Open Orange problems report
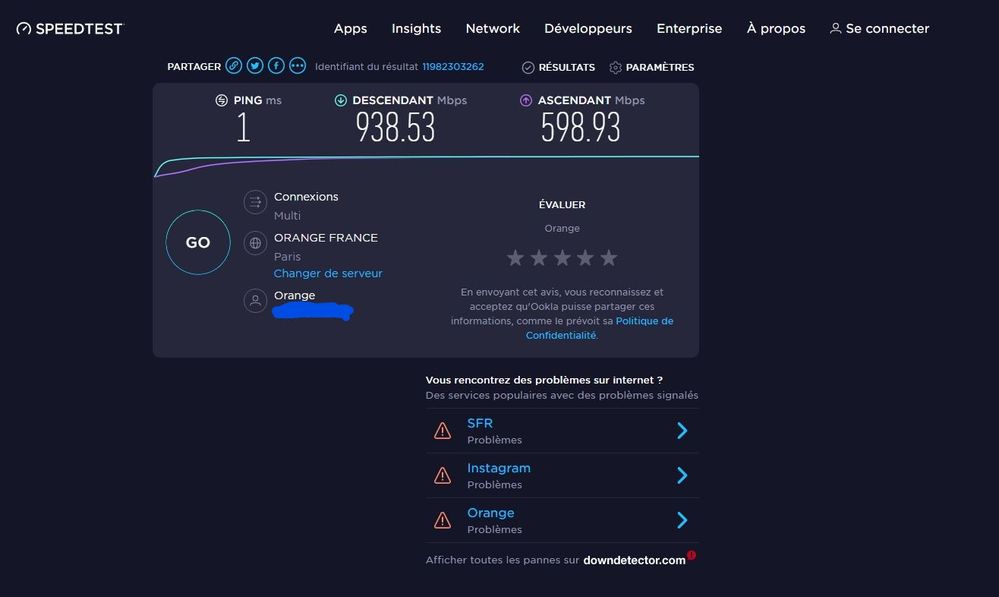 tap(491, 513)
